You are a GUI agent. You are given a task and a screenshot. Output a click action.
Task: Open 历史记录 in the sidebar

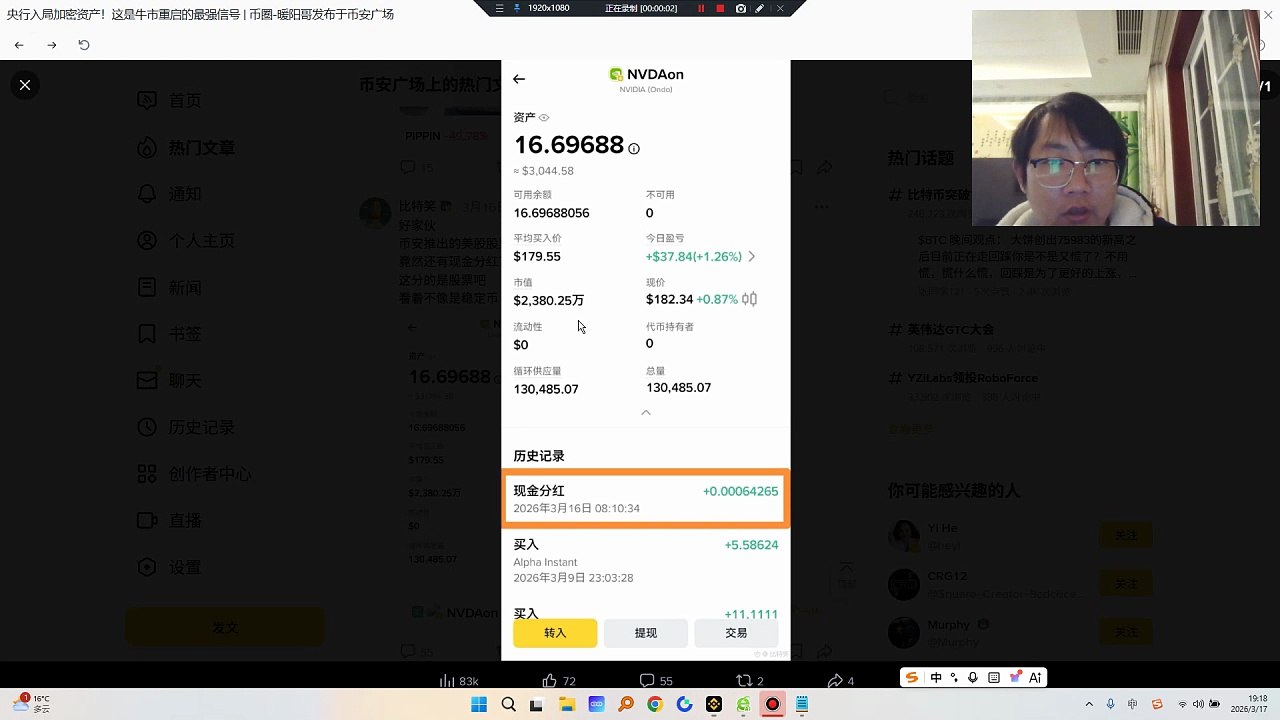[x=186, y=428]
